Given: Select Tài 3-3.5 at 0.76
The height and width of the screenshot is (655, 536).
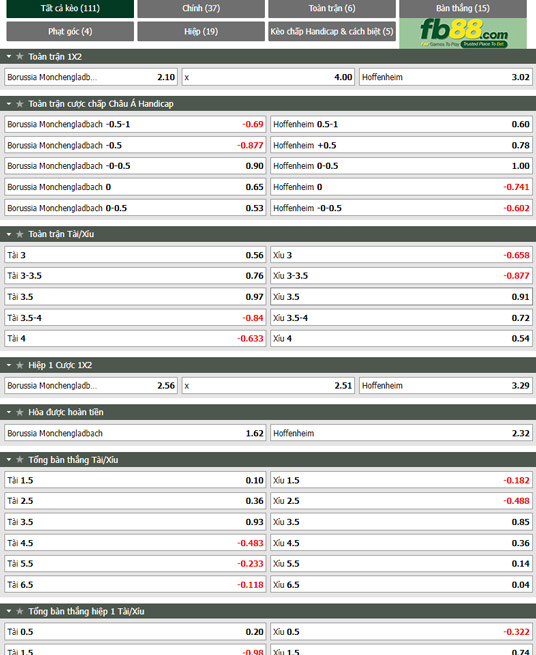Looking at the screenshot, I should coord(135,276).
